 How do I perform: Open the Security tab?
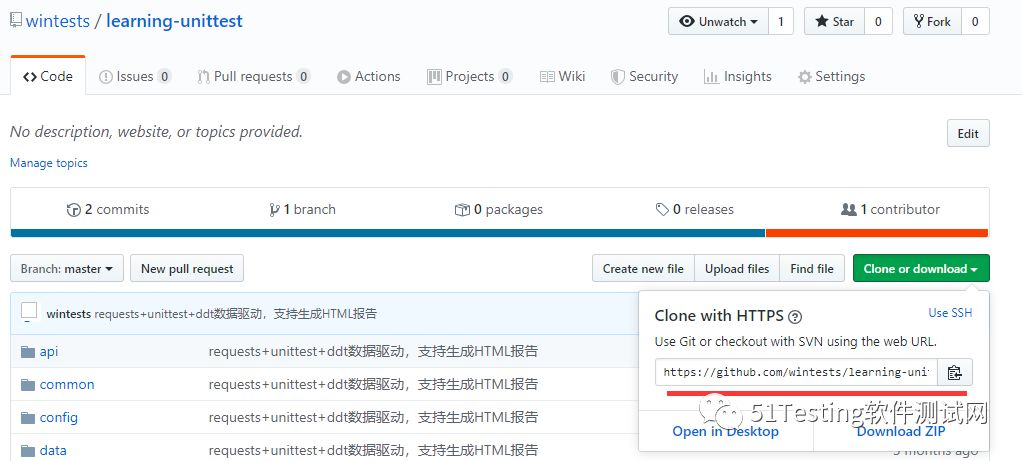tap(645, 76)
